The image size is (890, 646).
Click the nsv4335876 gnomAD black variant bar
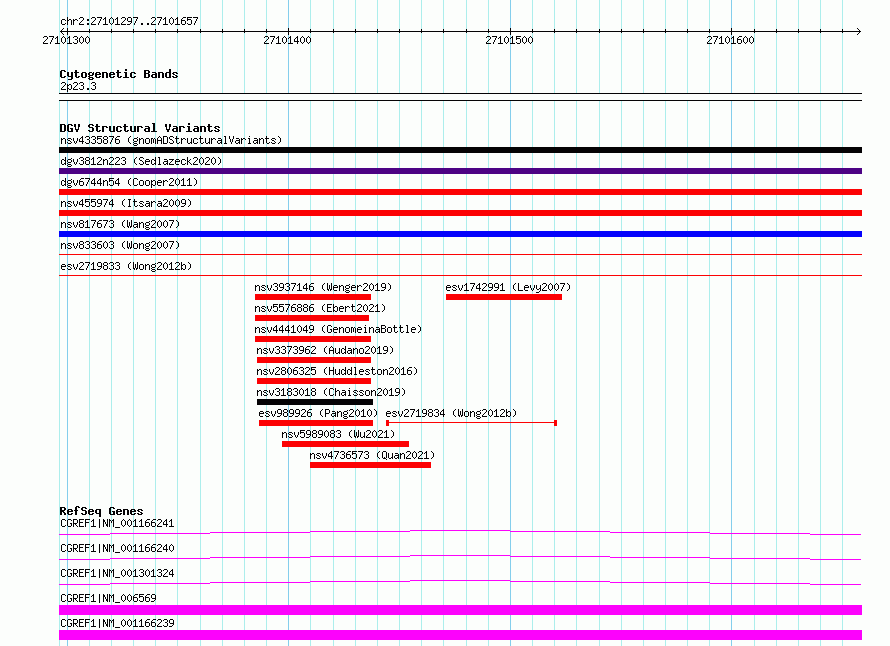tap(460, 150)
